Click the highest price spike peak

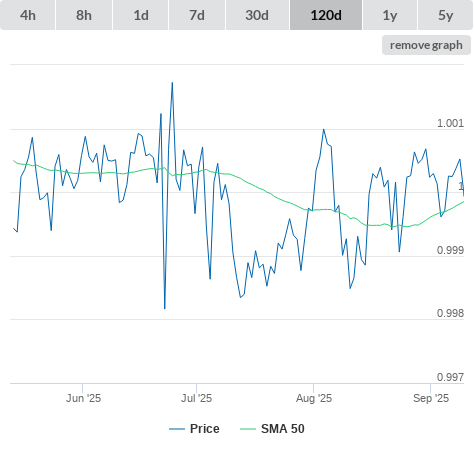tap(172, 82)
